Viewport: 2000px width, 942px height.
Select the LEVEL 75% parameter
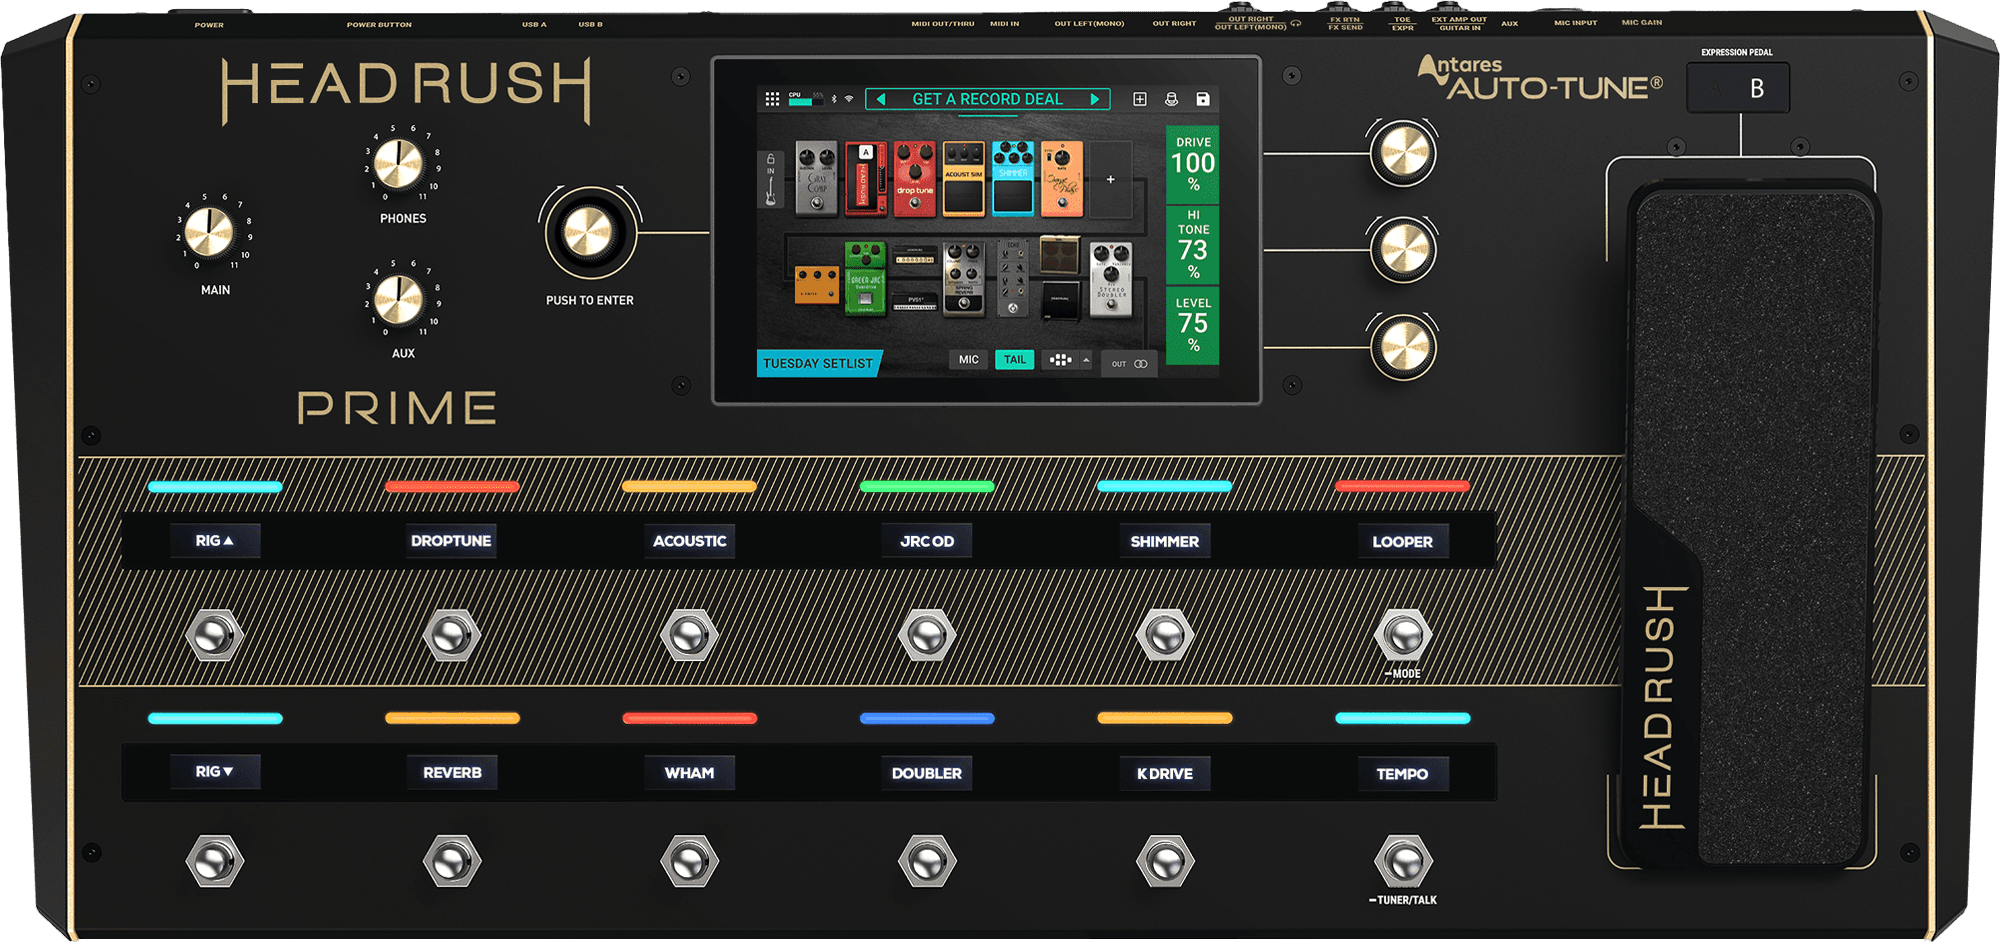1193,325
